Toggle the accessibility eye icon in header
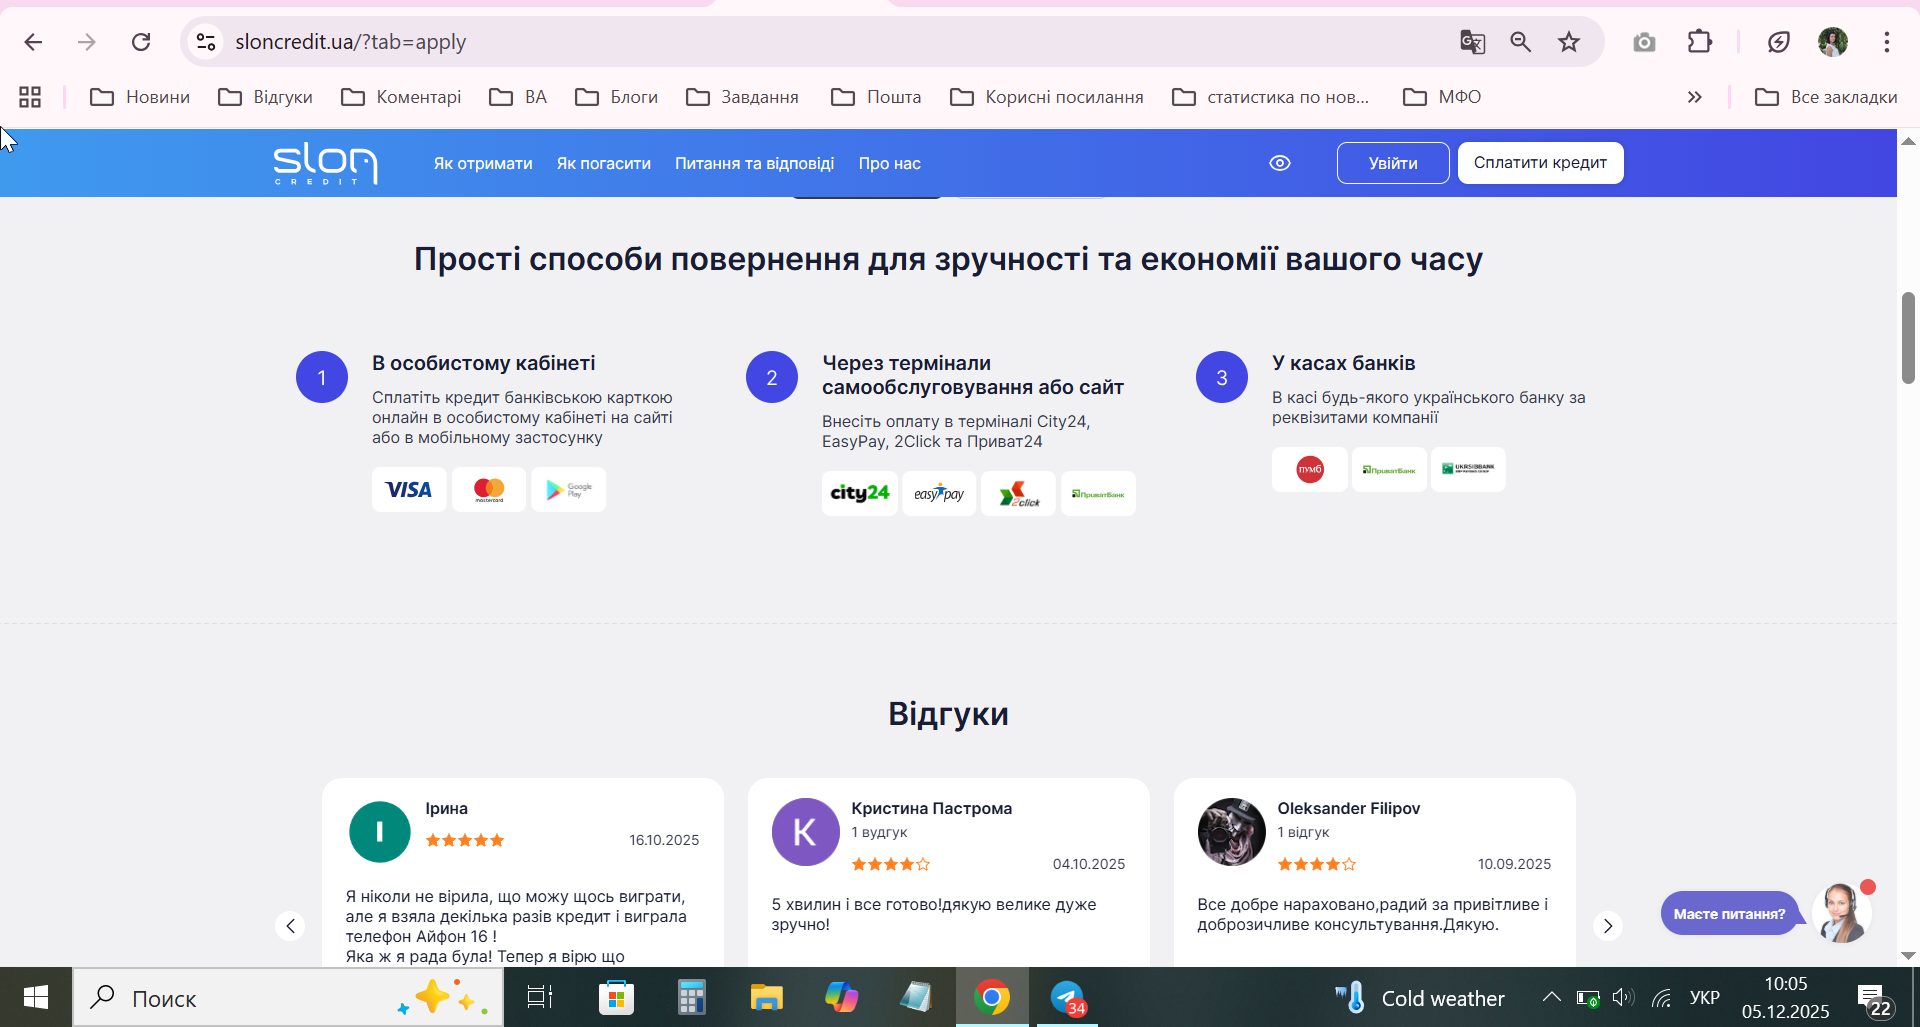1920x1027 pixels. pos(1280,163)
